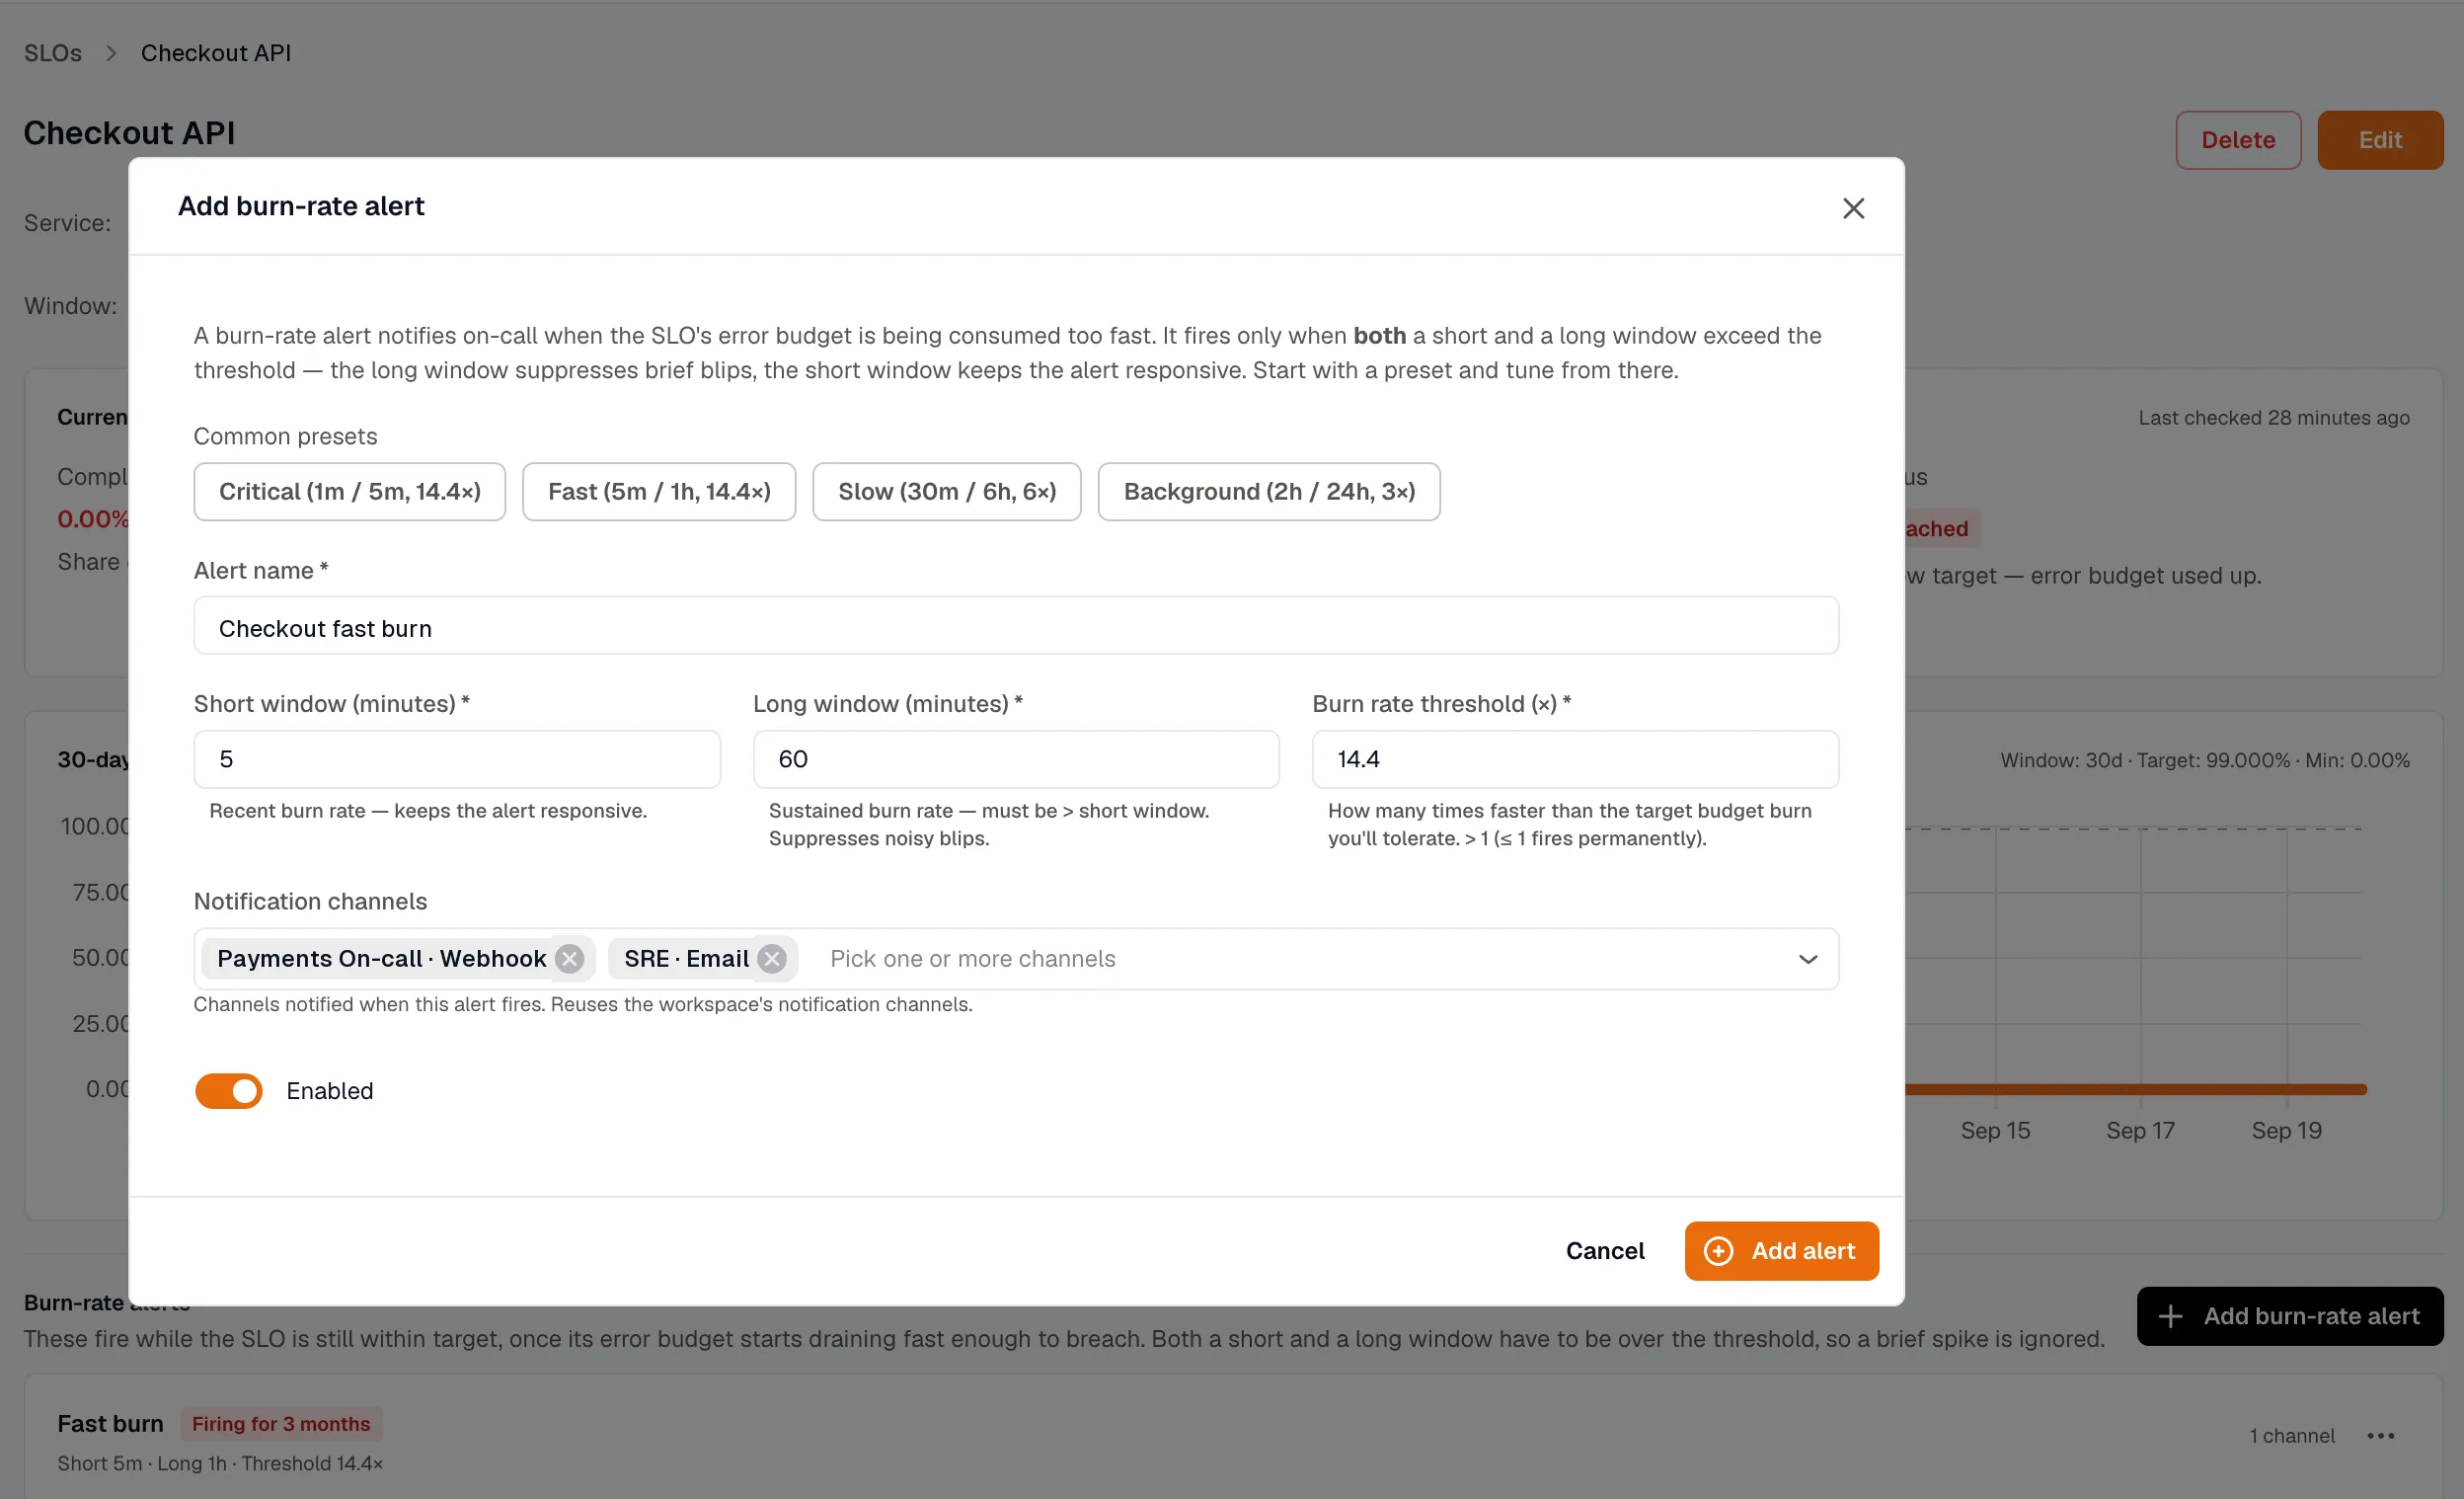Click the Common presets label
Viewport: 2464px width, 1499px height.
tap(285, 436)
